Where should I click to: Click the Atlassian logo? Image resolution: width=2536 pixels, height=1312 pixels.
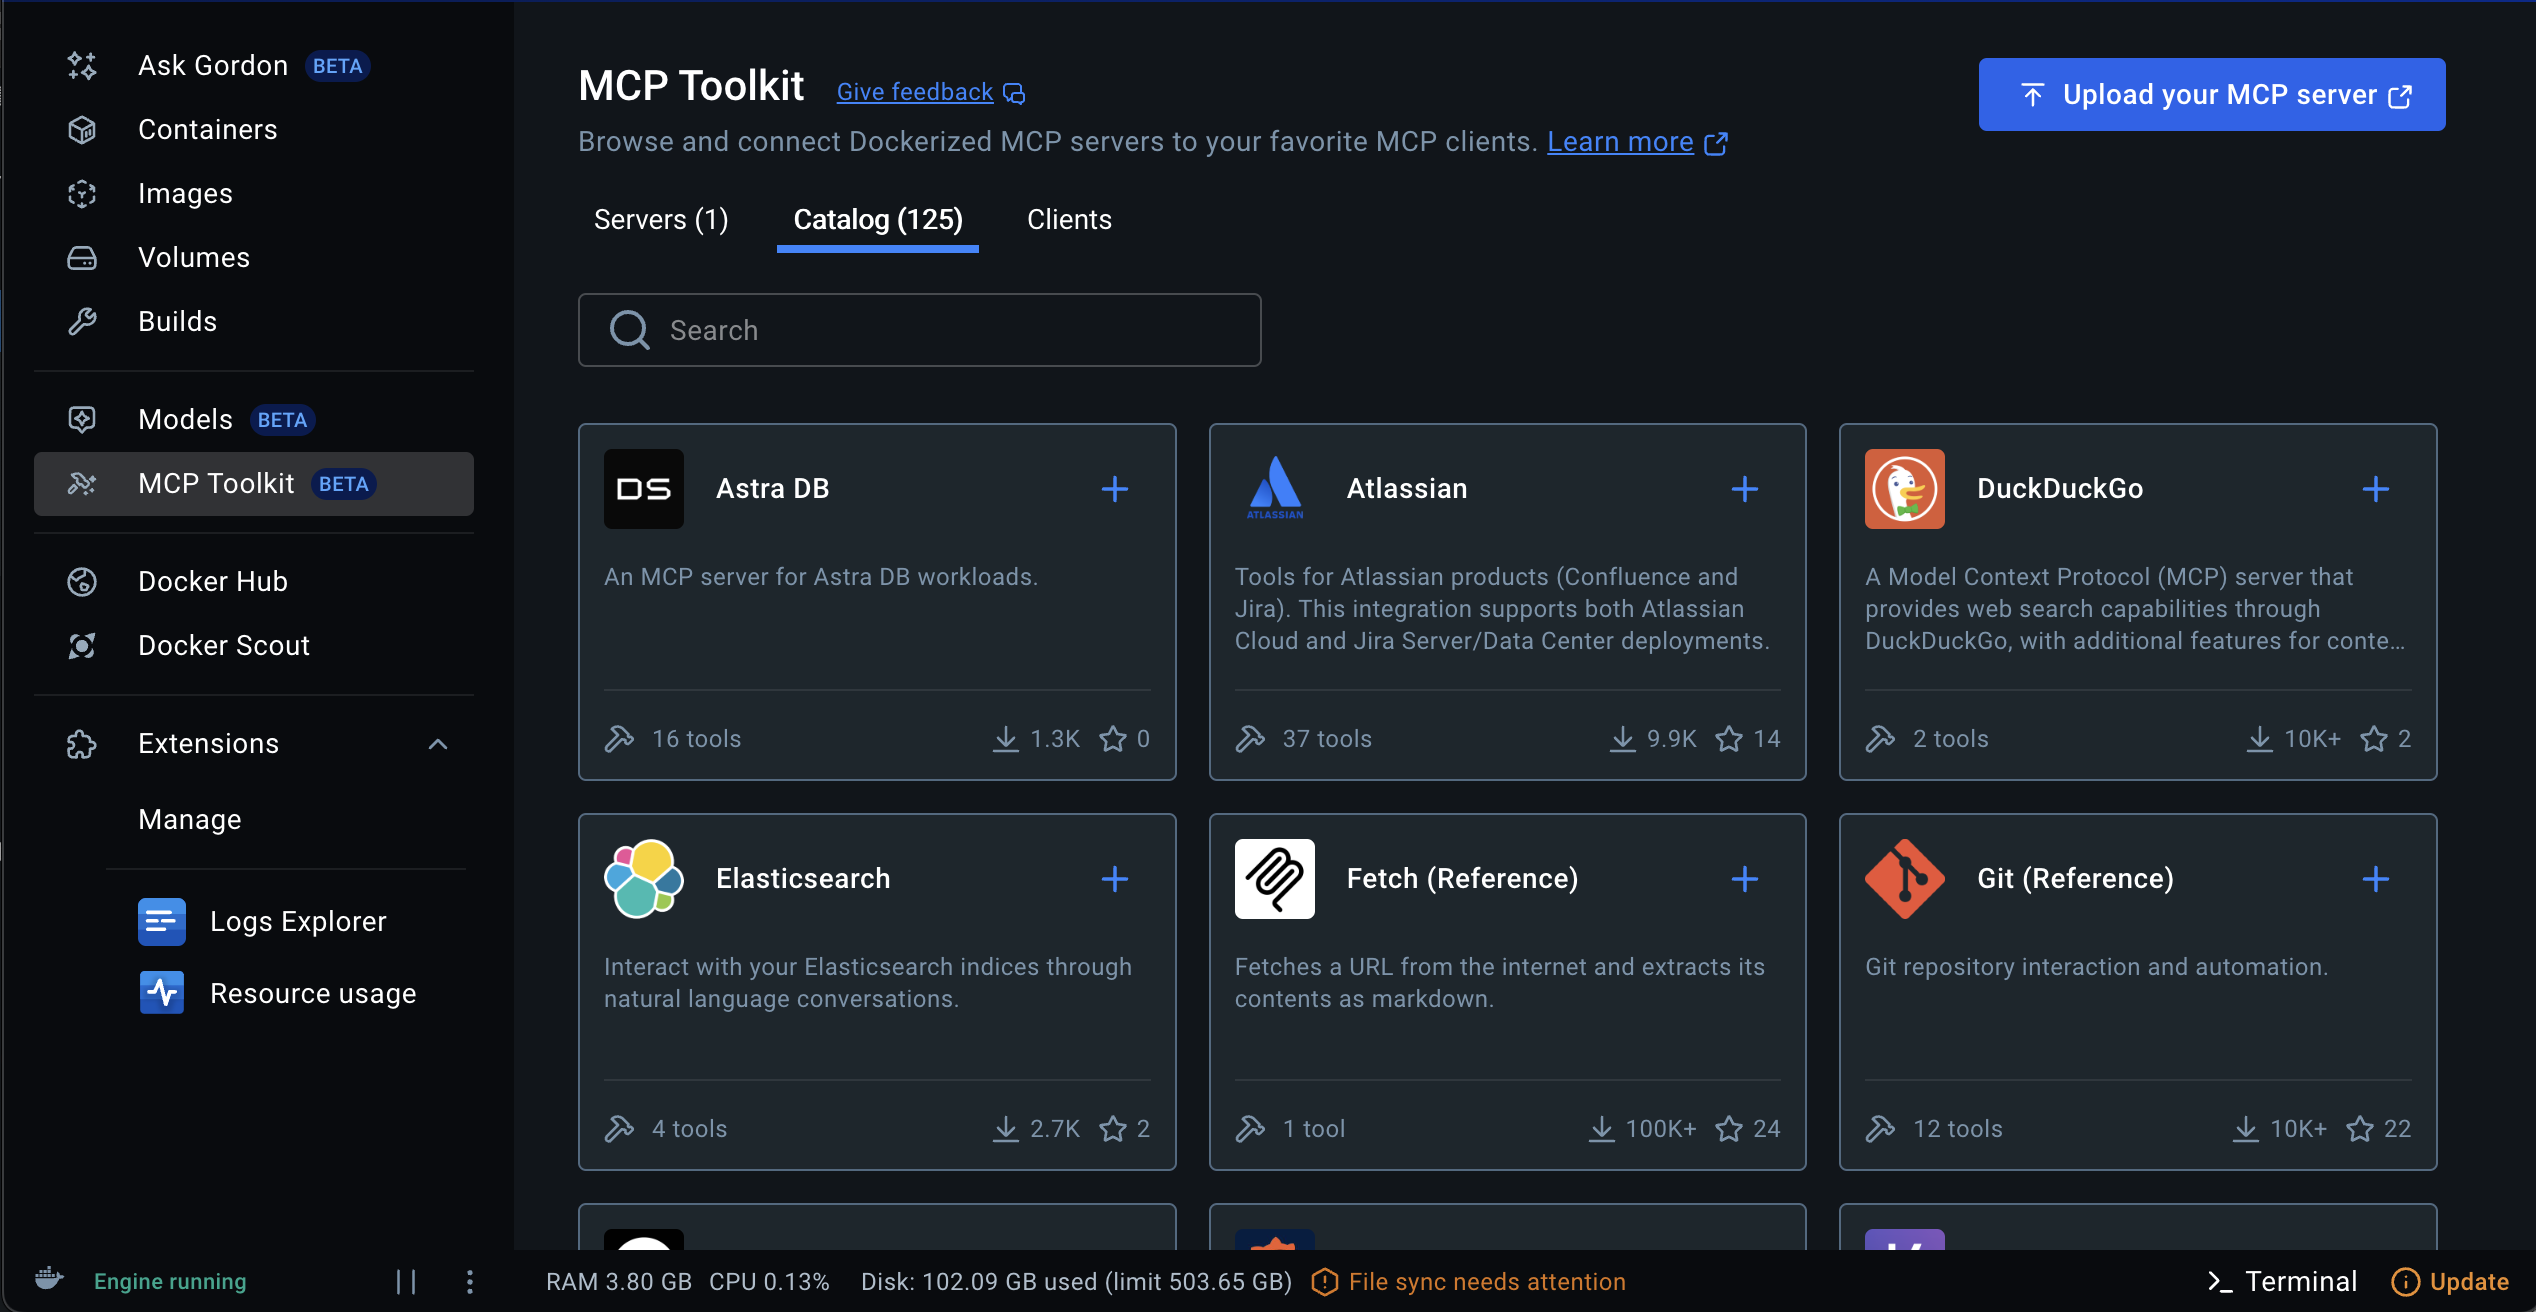(1275, 489)
